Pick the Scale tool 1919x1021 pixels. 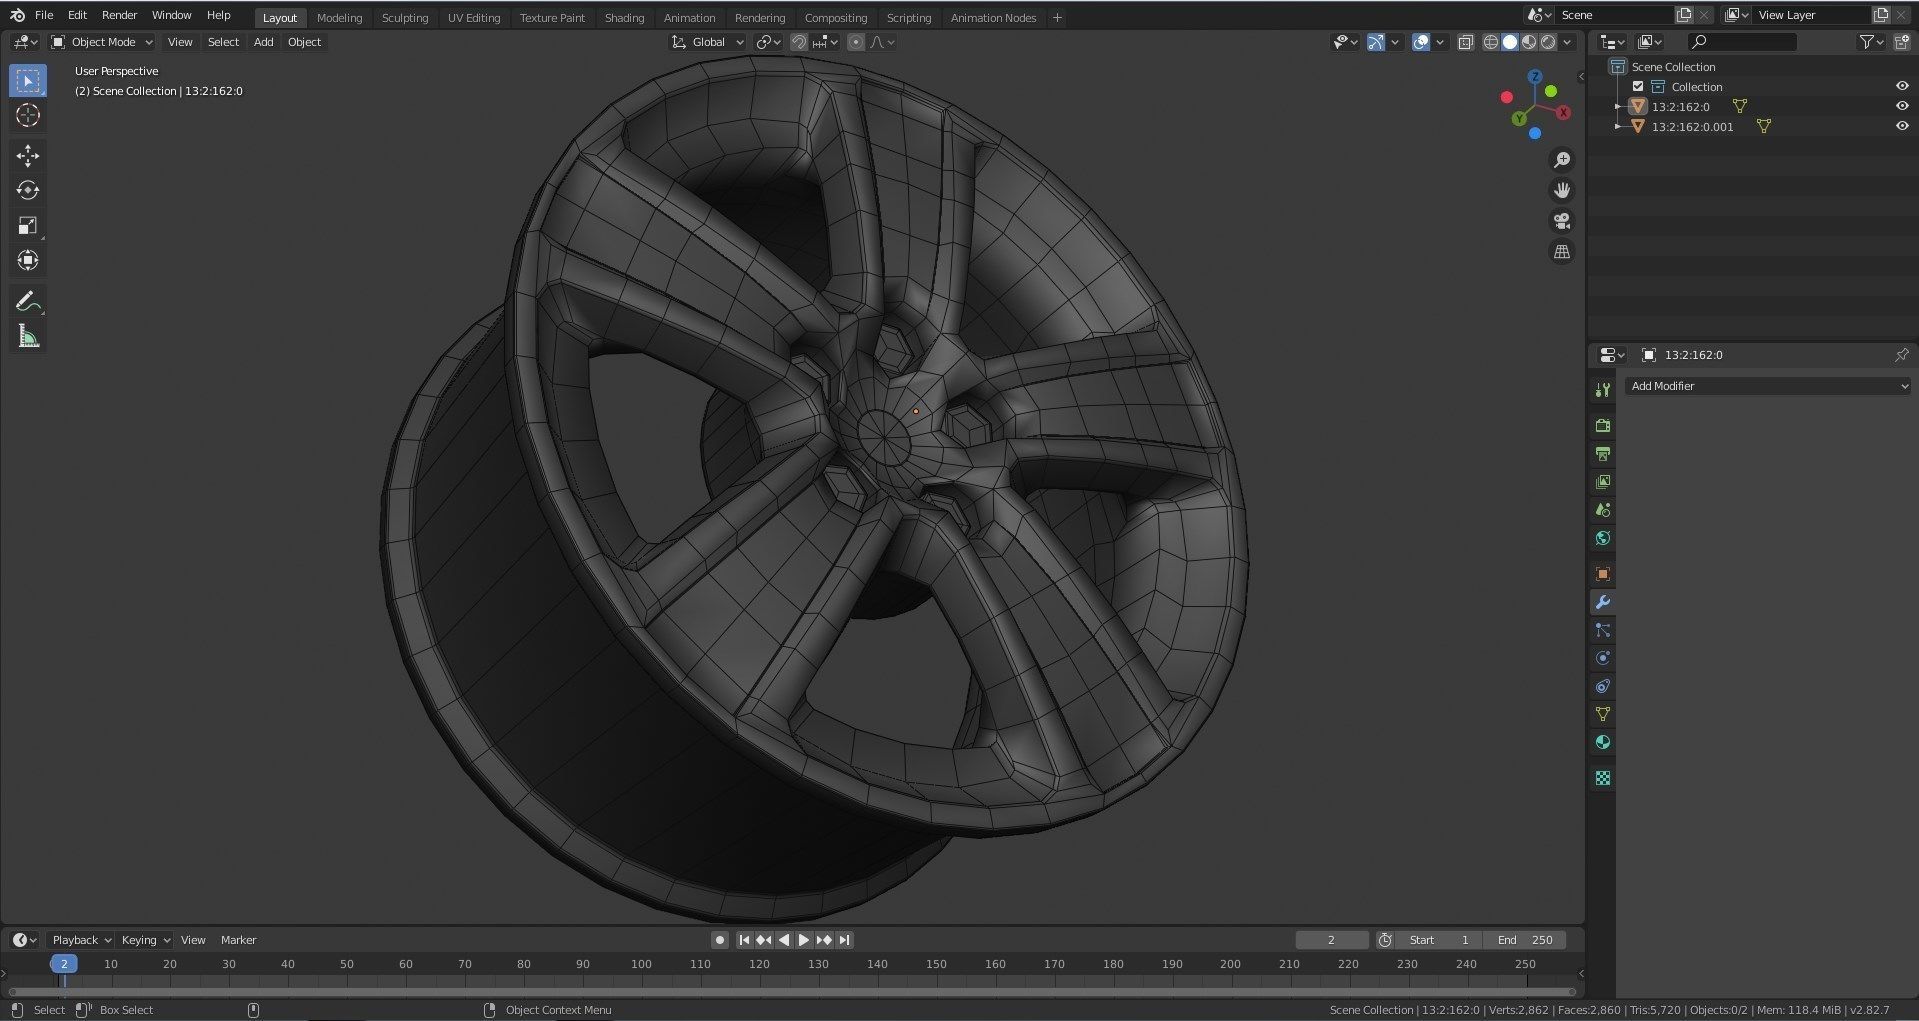pos(28,225)
